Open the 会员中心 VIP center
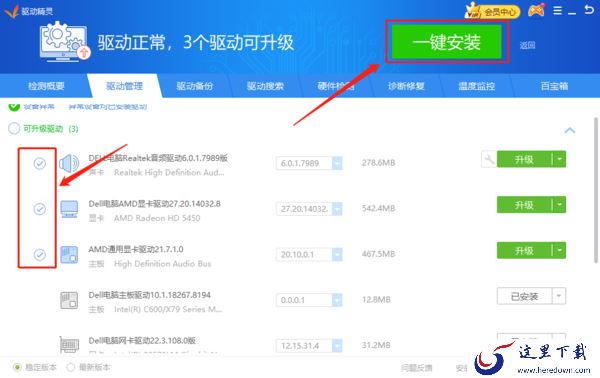 (x=493, y=11)
